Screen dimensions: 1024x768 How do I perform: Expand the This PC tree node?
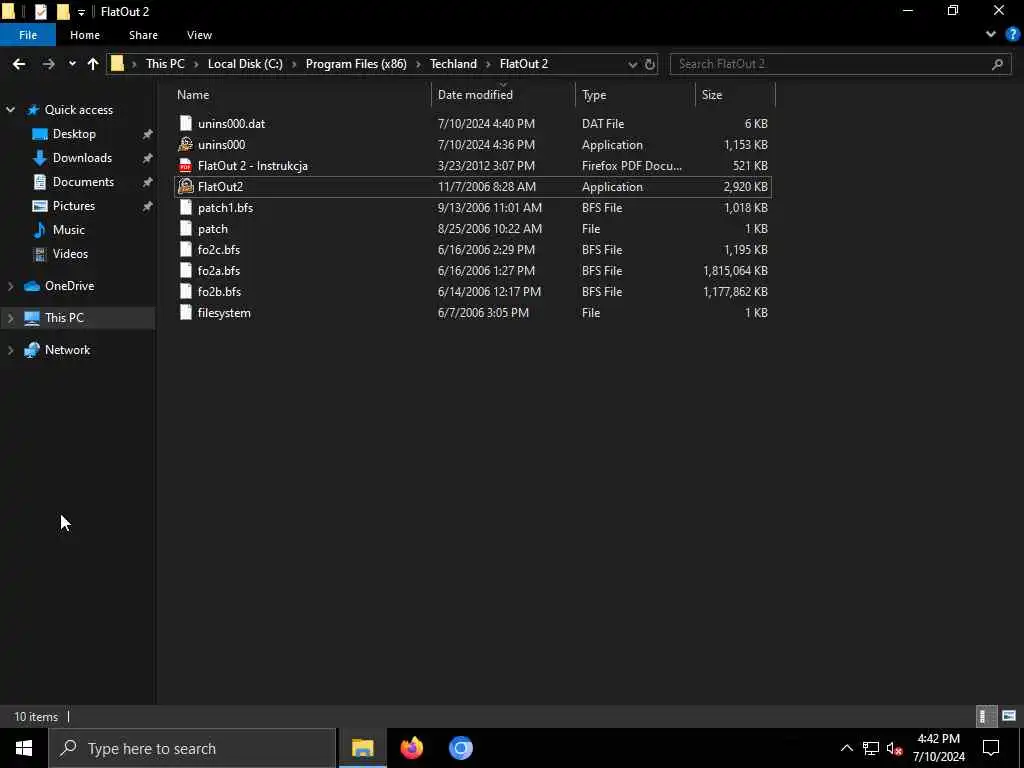click(x=10, y=318)
